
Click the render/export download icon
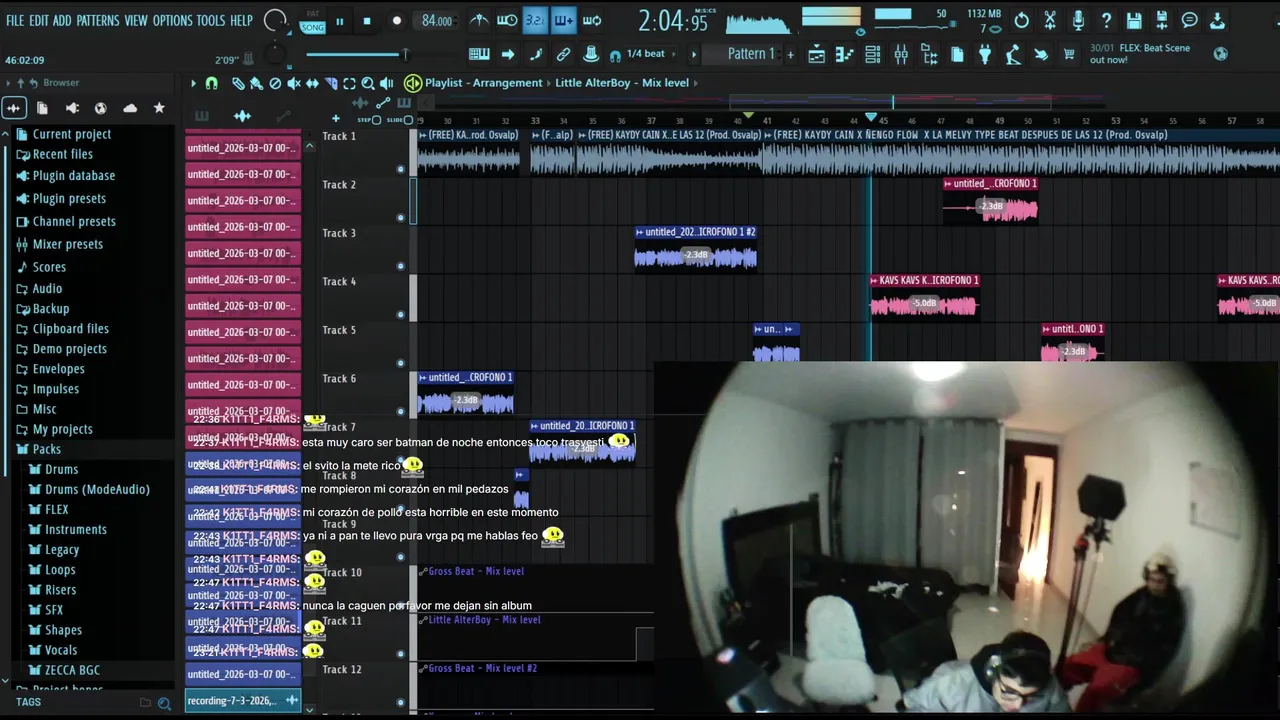pyautogui.click(x=1218, y=20)
